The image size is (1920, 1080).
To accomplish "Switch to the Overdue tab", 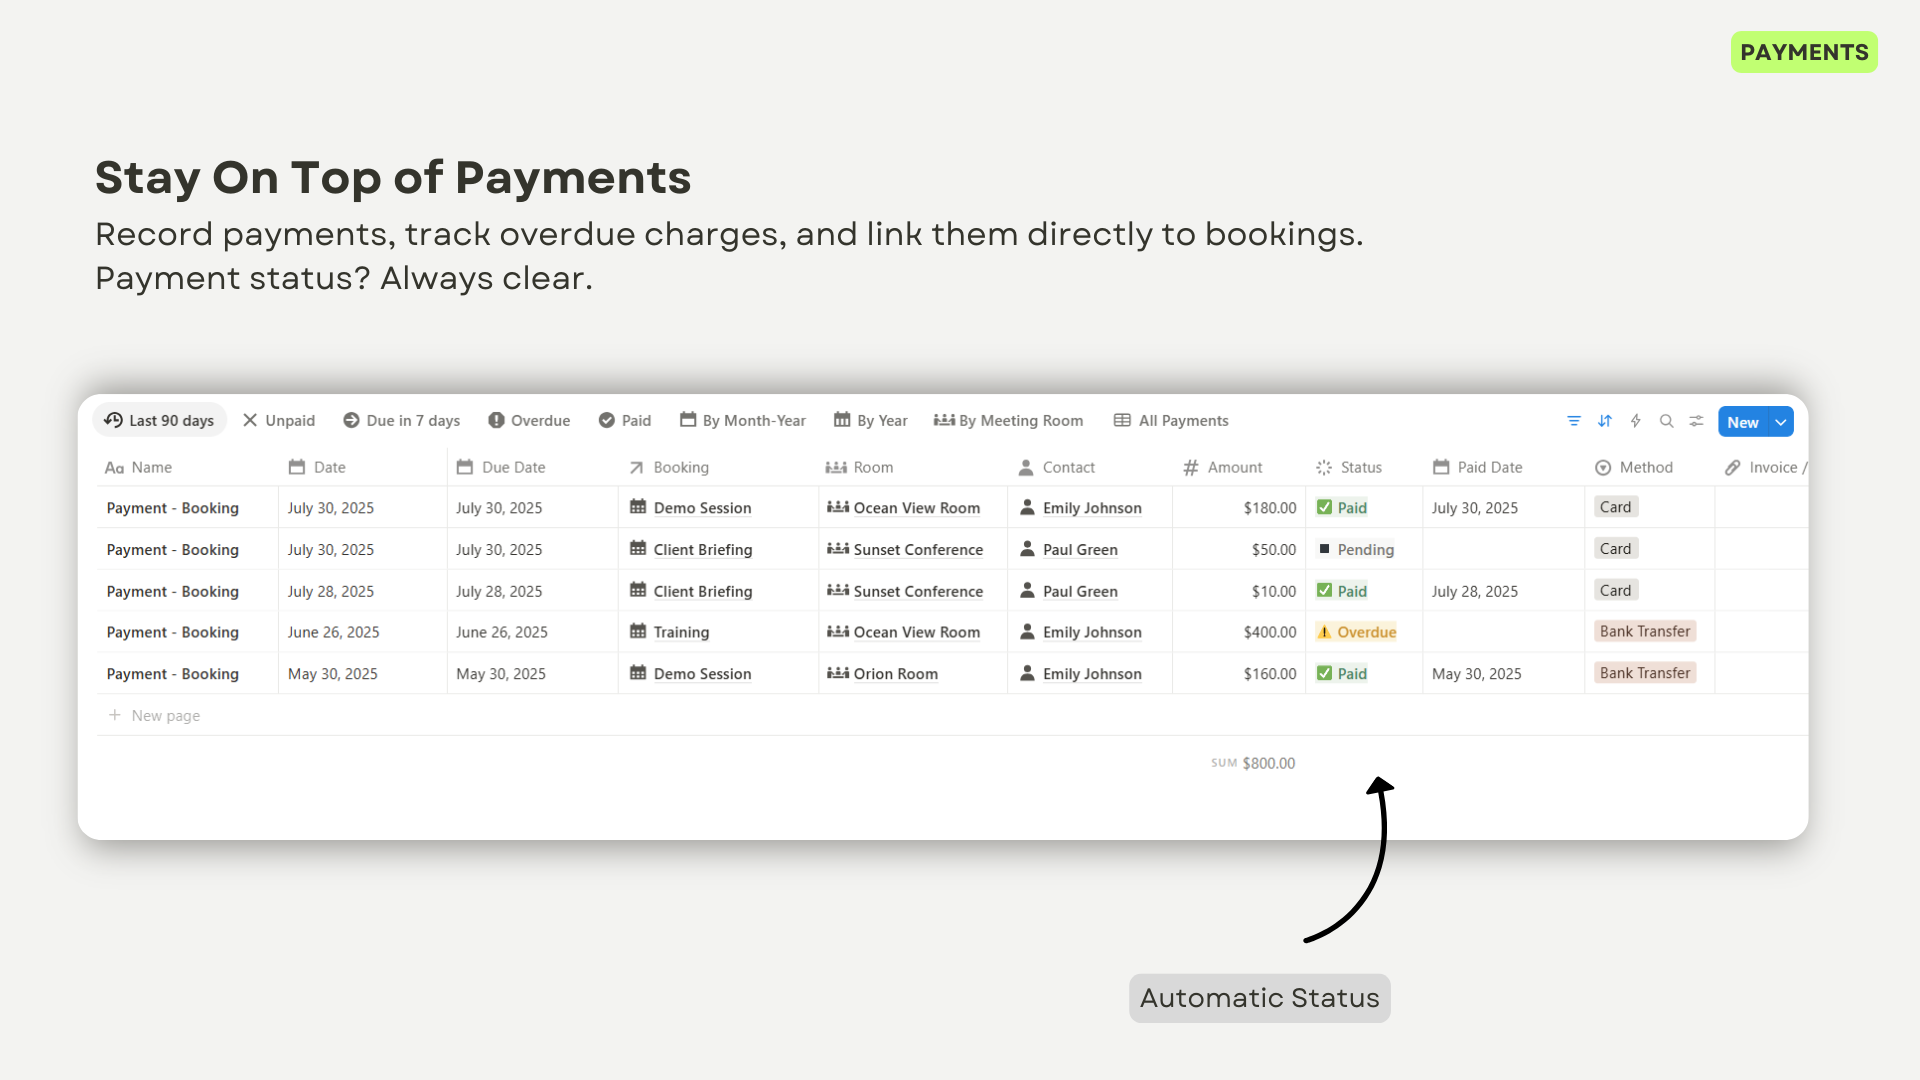I will [529, 420].
